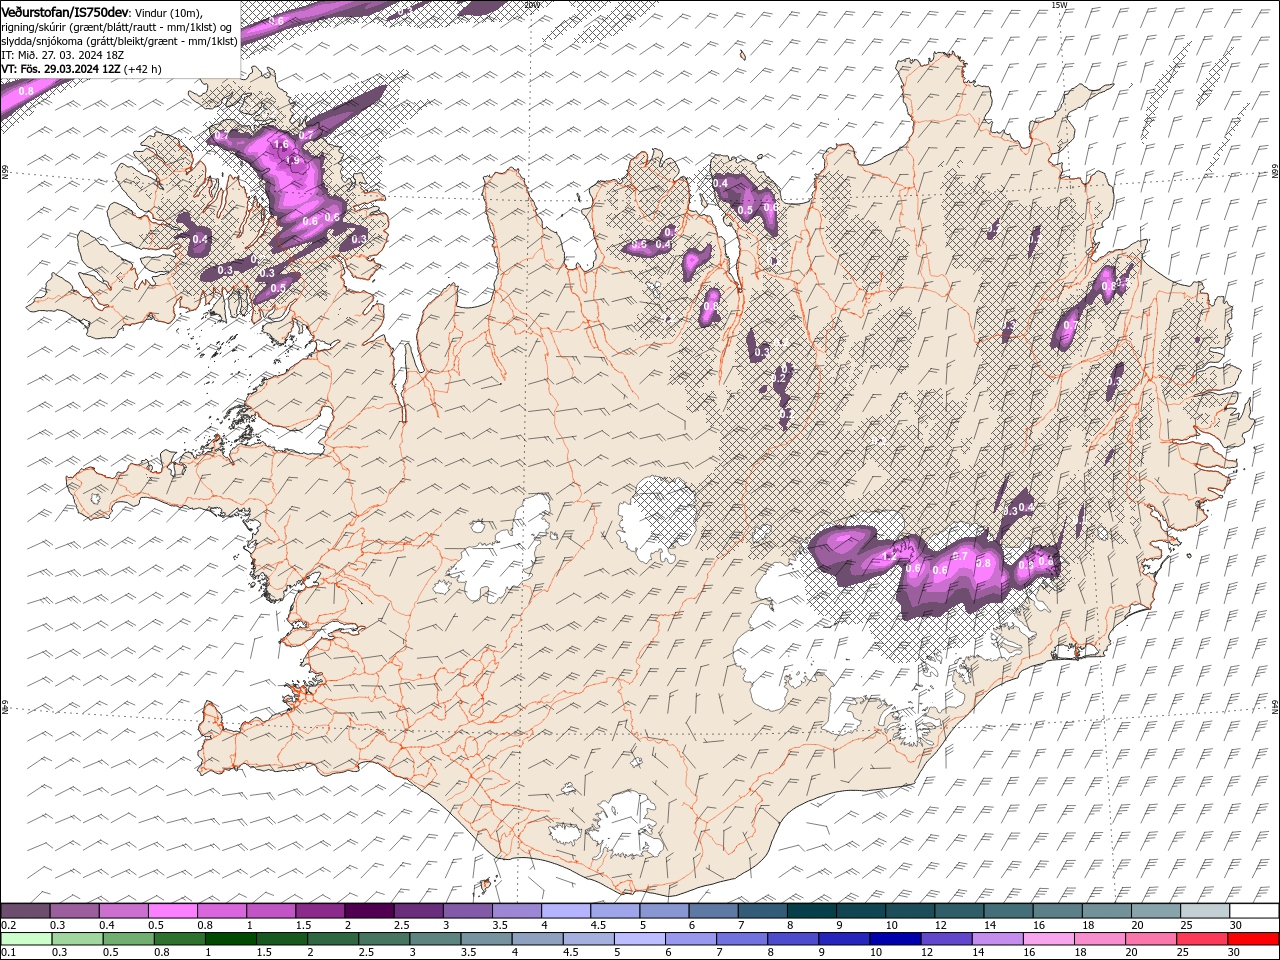This screenshot has height=960, width=1280.
Task: Select the violet 12 swatch in the lower legend row
Action: coord(946,939)
